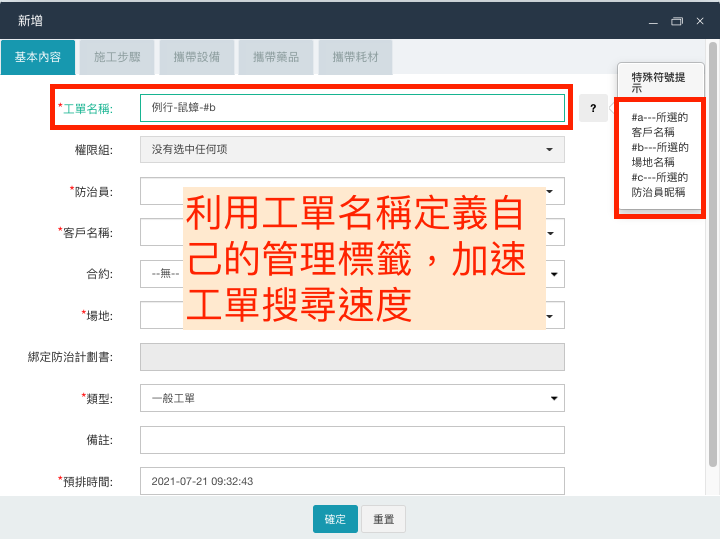This screenshot has width=720, height=539.
Task: Maximize the 新增 dialog window
Action: tap(677, 21)
